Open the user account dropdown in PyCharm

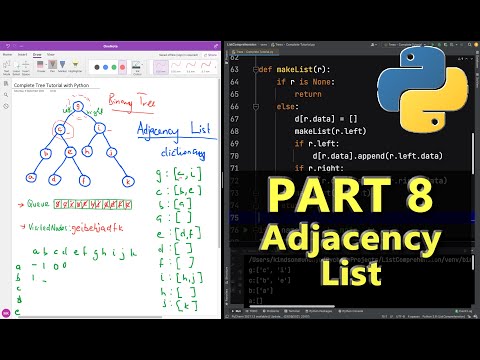pyautogui.click(x=374, y=44)
